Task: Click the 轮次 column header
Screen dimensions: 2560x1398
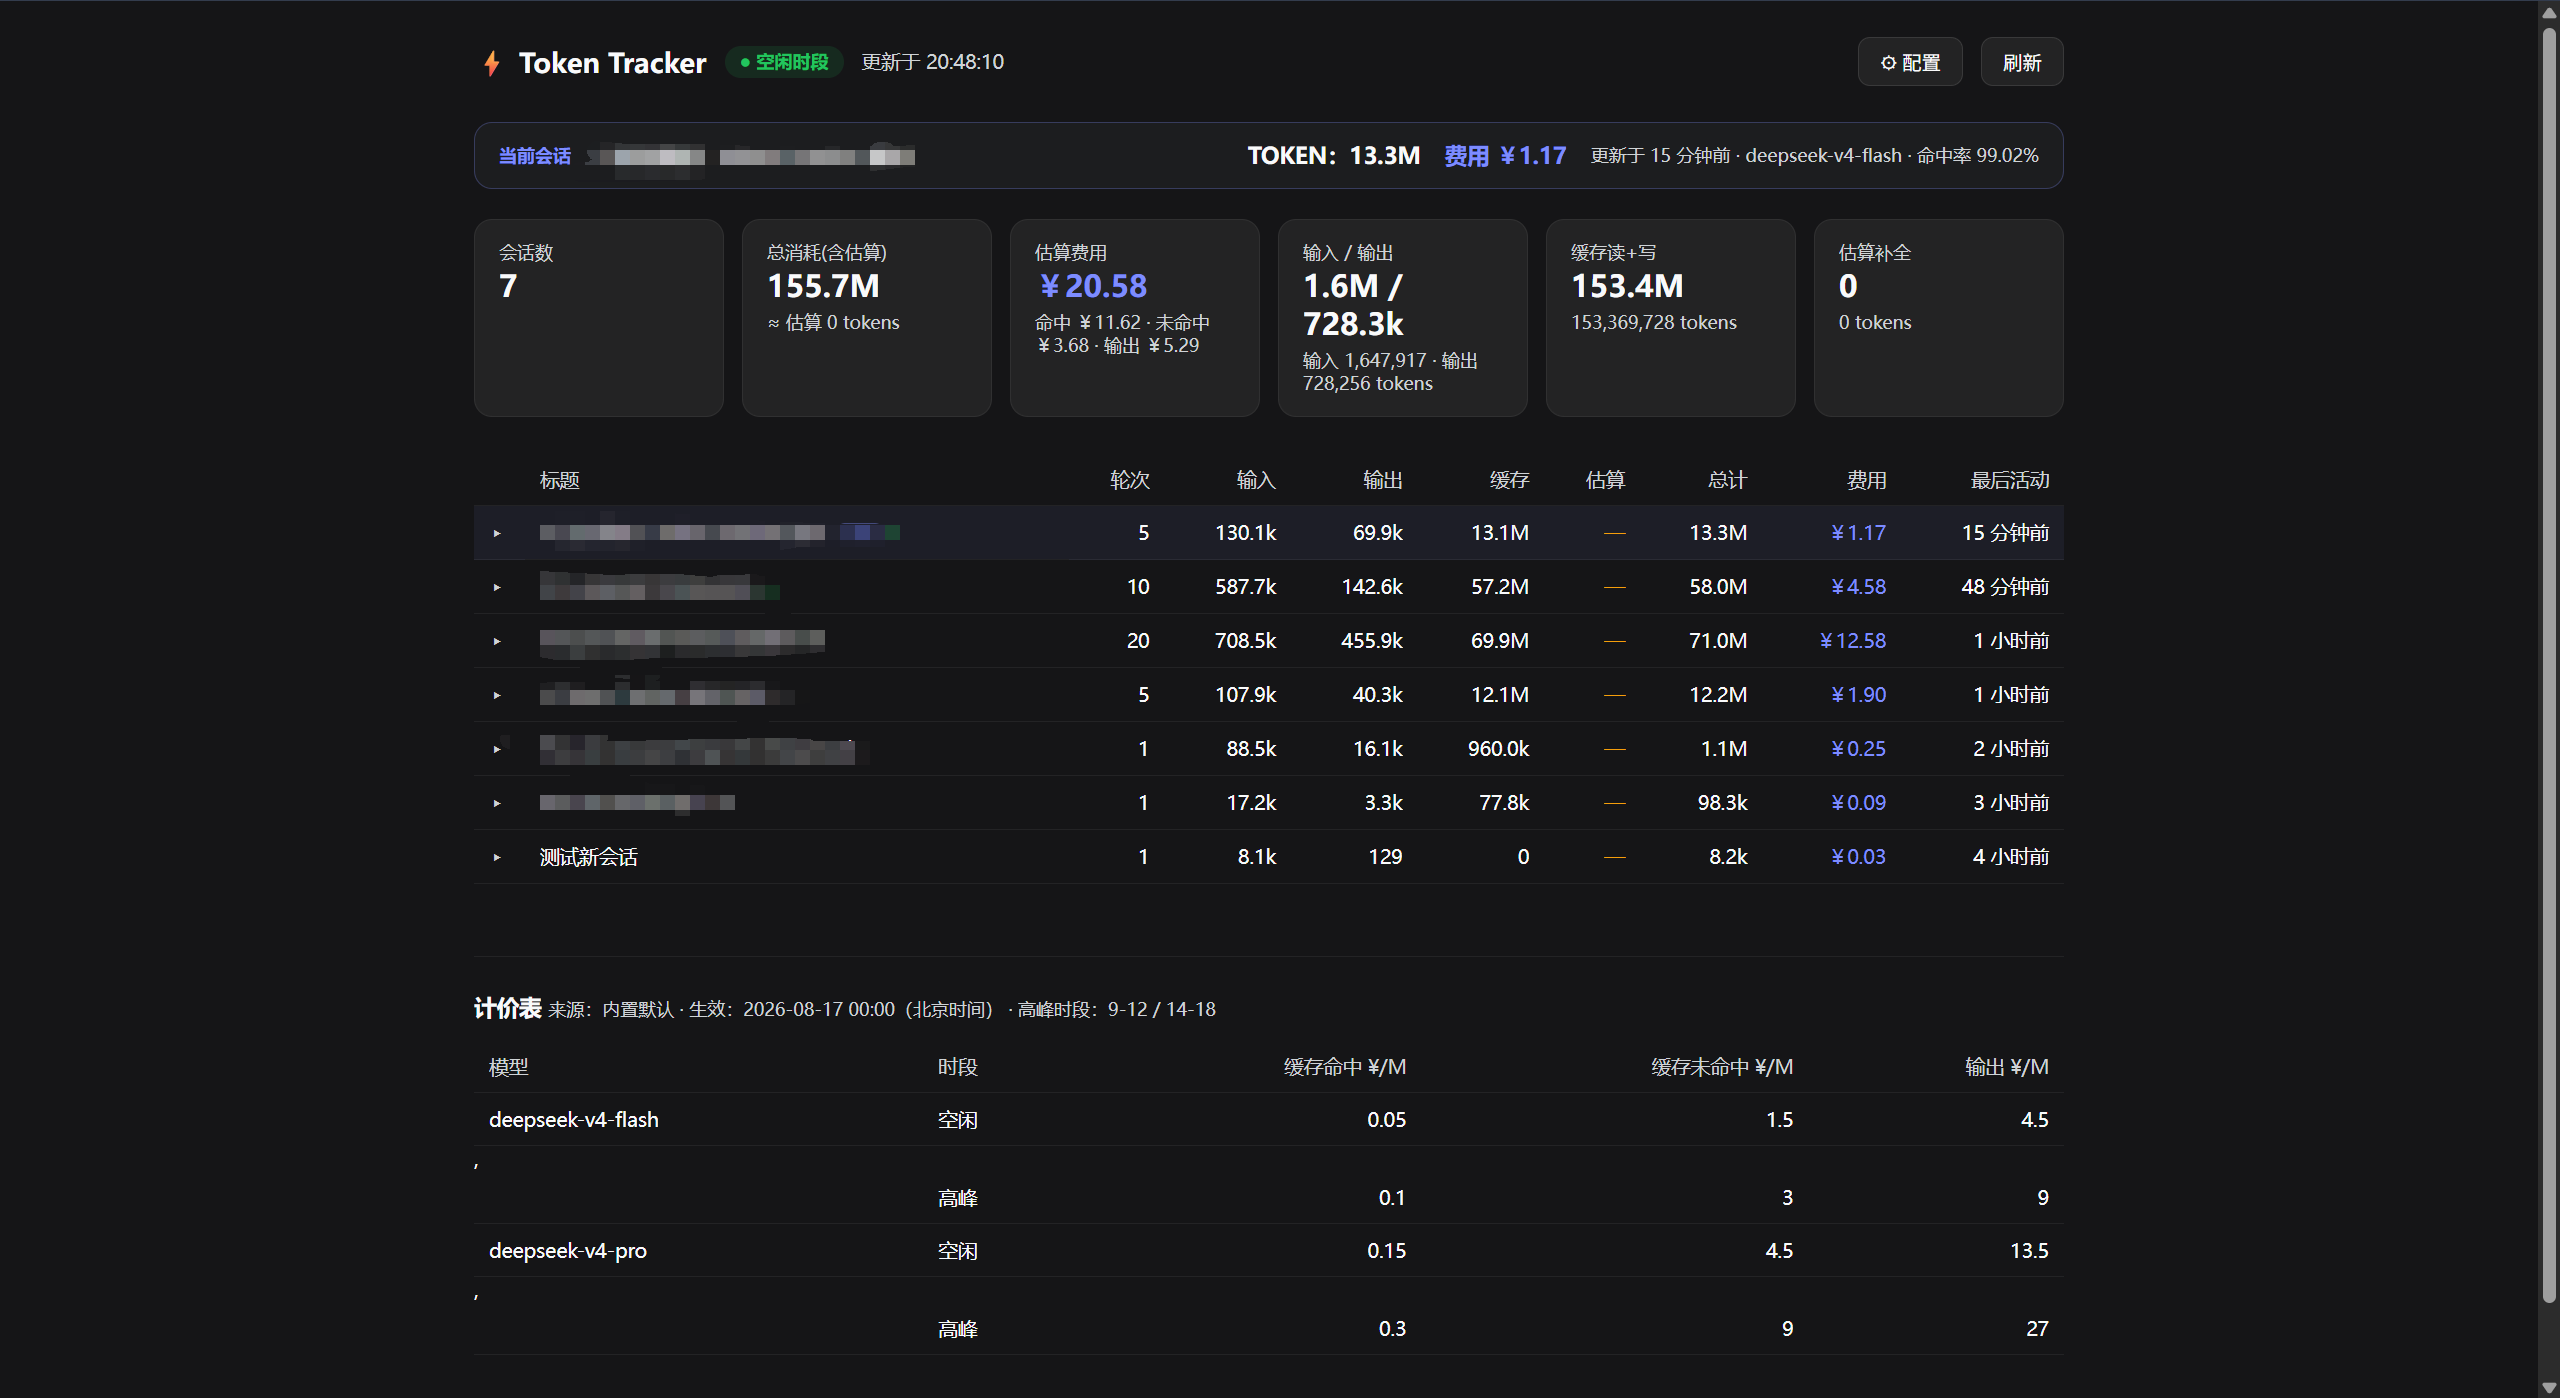Action: (1129, 480)
